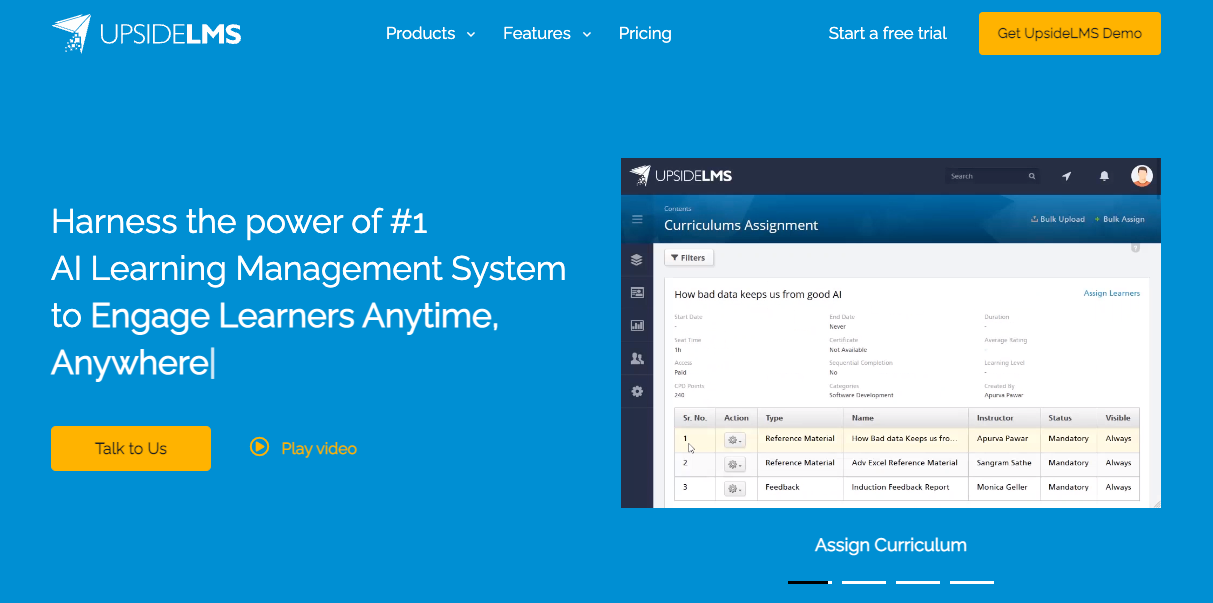This screenshot has width=1213, height=603.
Task: Click the Curriculums Assignment title in the demo
Action: (741, 225)
